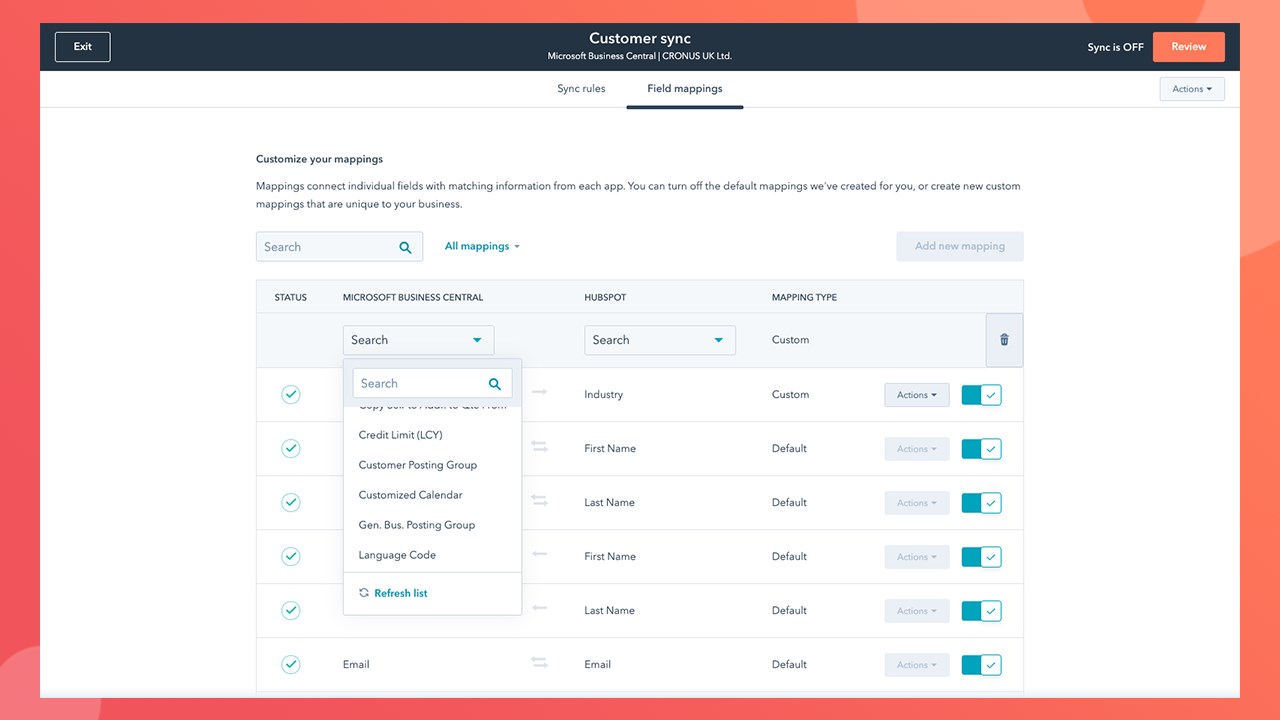1280x720 pixels.
Task: Click the MICROSOFT BUSINESS CENTRAL column header
Action: tap(413, 297)
